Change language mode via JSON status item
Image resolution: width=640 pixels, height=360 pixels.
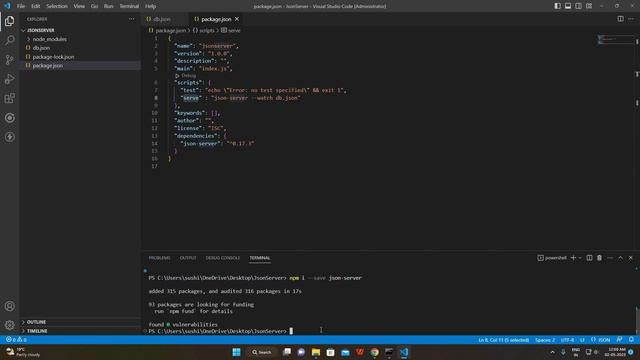pyautogui.click(x=601, y=340)
